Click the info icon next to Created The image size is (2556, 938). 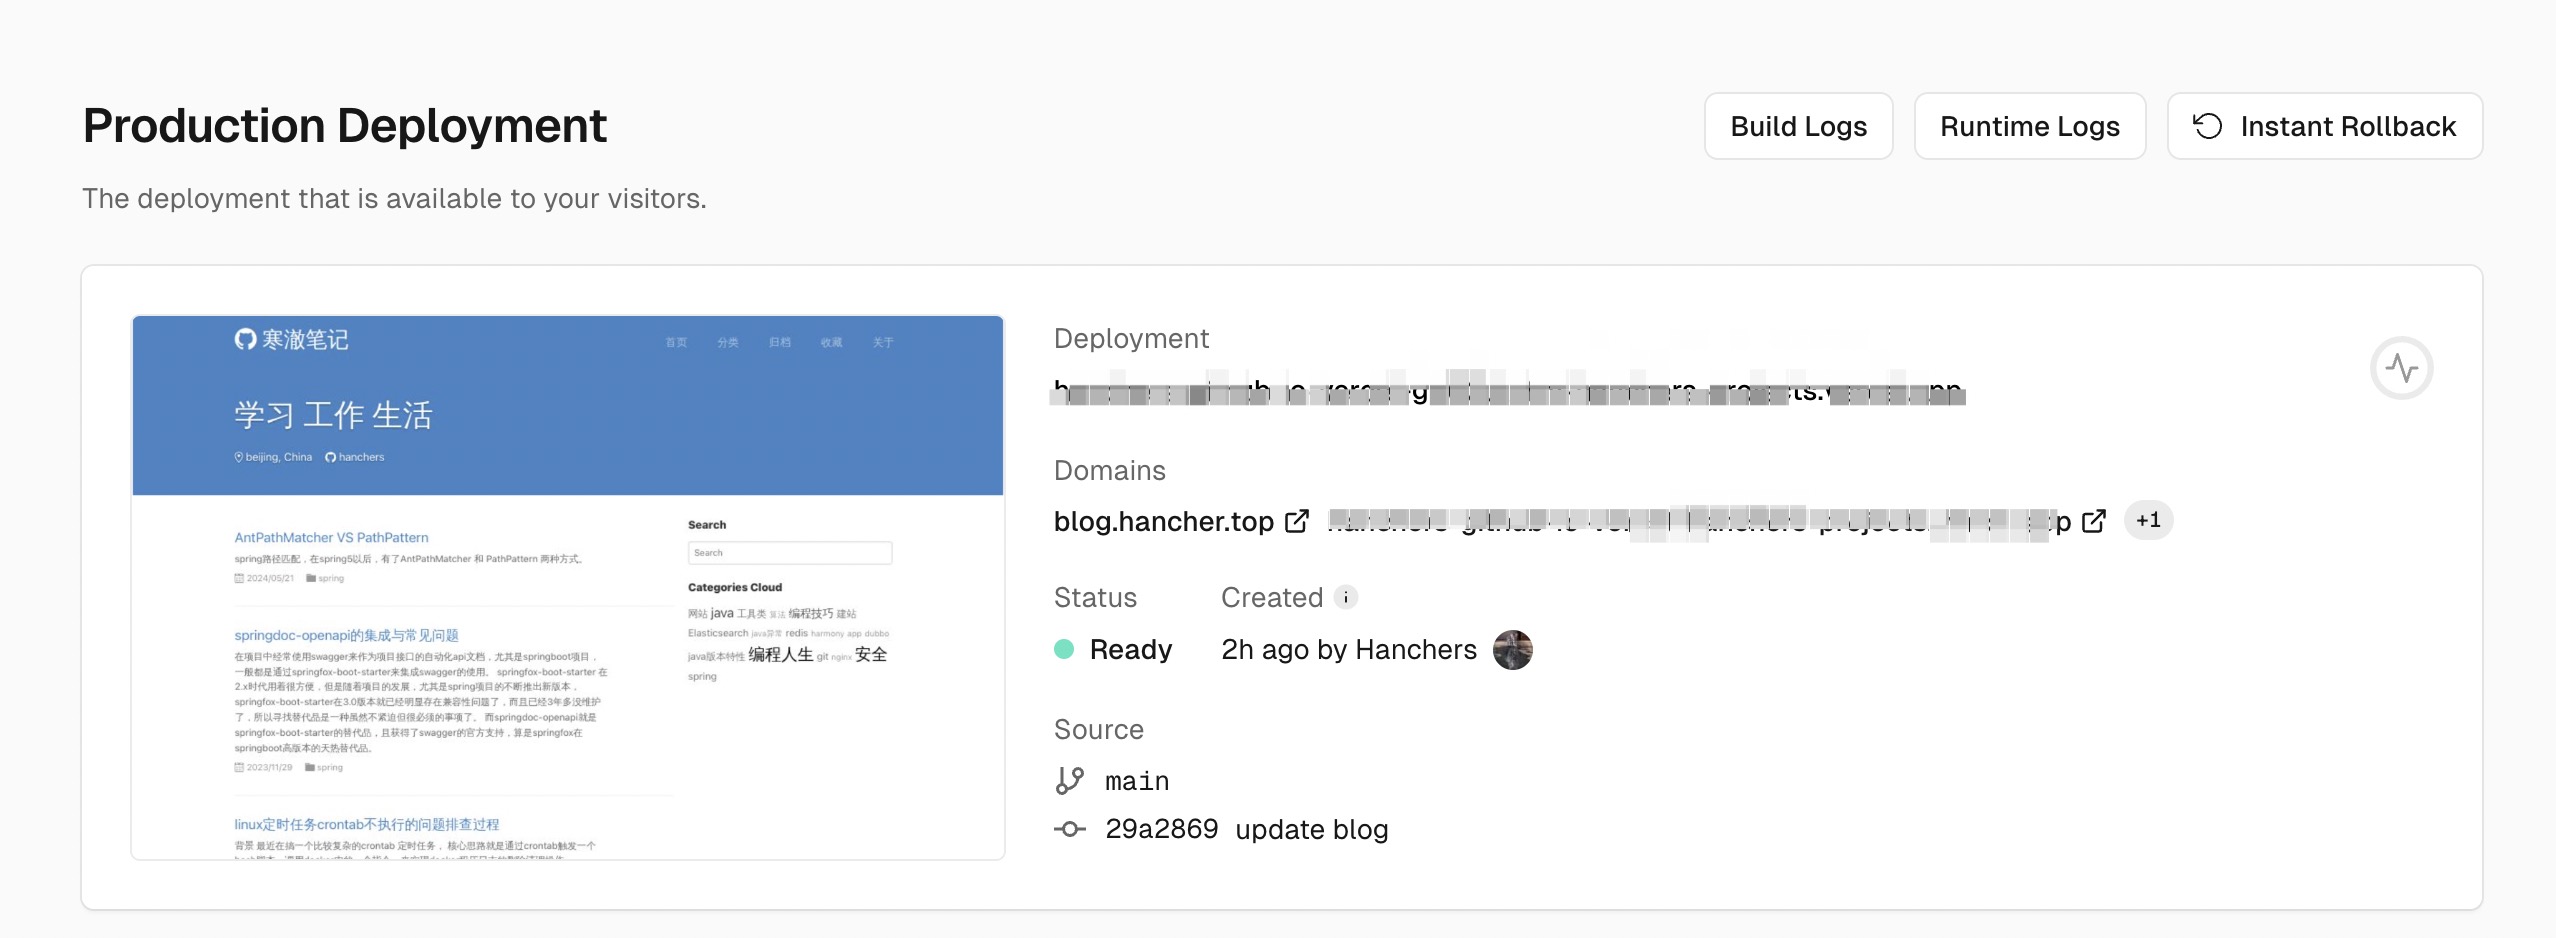[1346, 597]
